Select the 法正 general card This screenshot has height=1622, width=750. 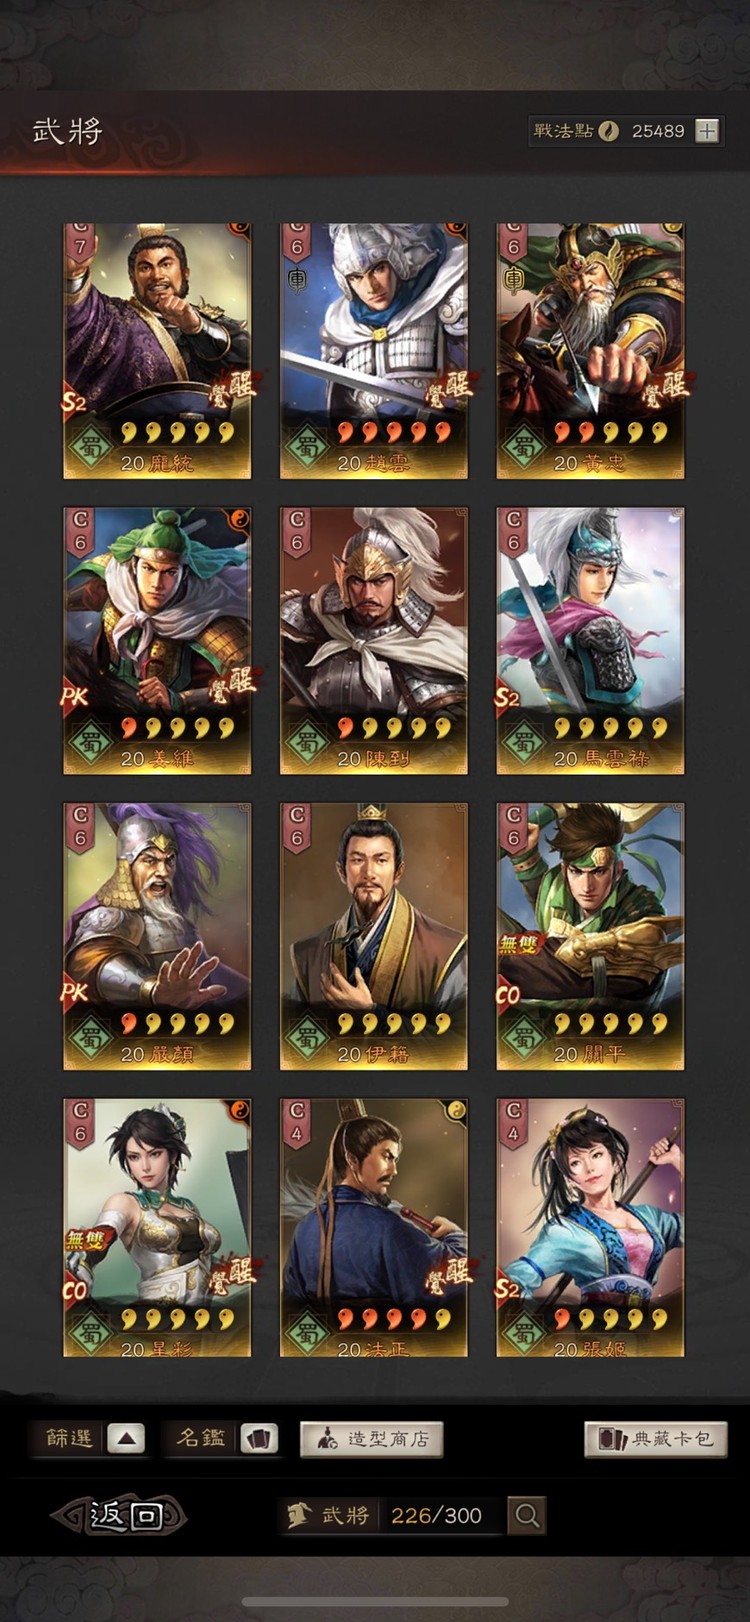click(x=373, y=1227)
